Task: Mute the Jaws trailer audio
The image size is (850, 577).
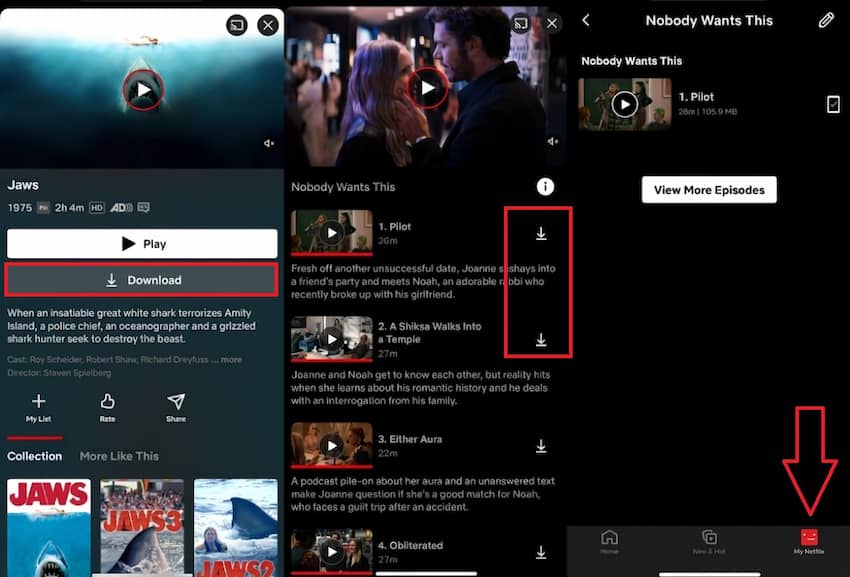Action: pyautogui.click(x=268, y=143)
